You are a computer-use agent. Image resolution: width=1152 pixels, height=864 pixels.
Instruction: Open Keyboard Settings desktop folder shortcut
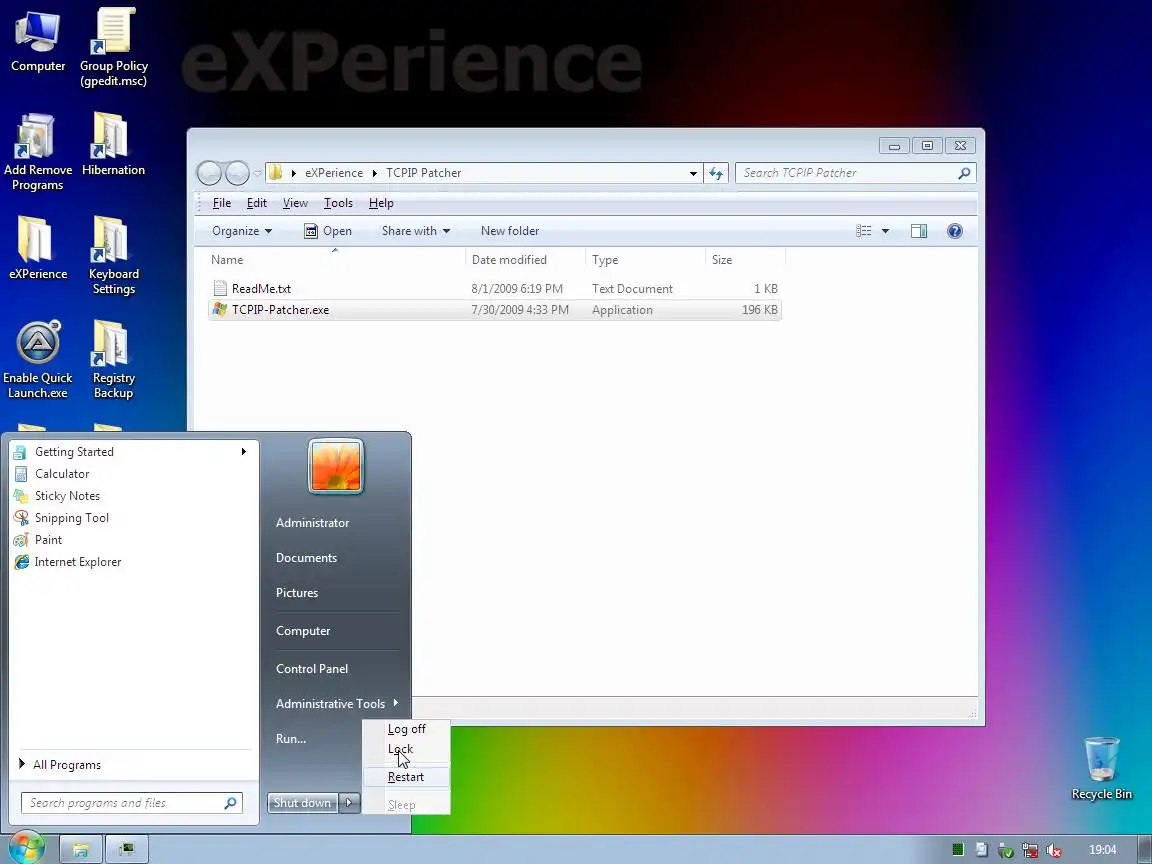click(x=113, y=256)
